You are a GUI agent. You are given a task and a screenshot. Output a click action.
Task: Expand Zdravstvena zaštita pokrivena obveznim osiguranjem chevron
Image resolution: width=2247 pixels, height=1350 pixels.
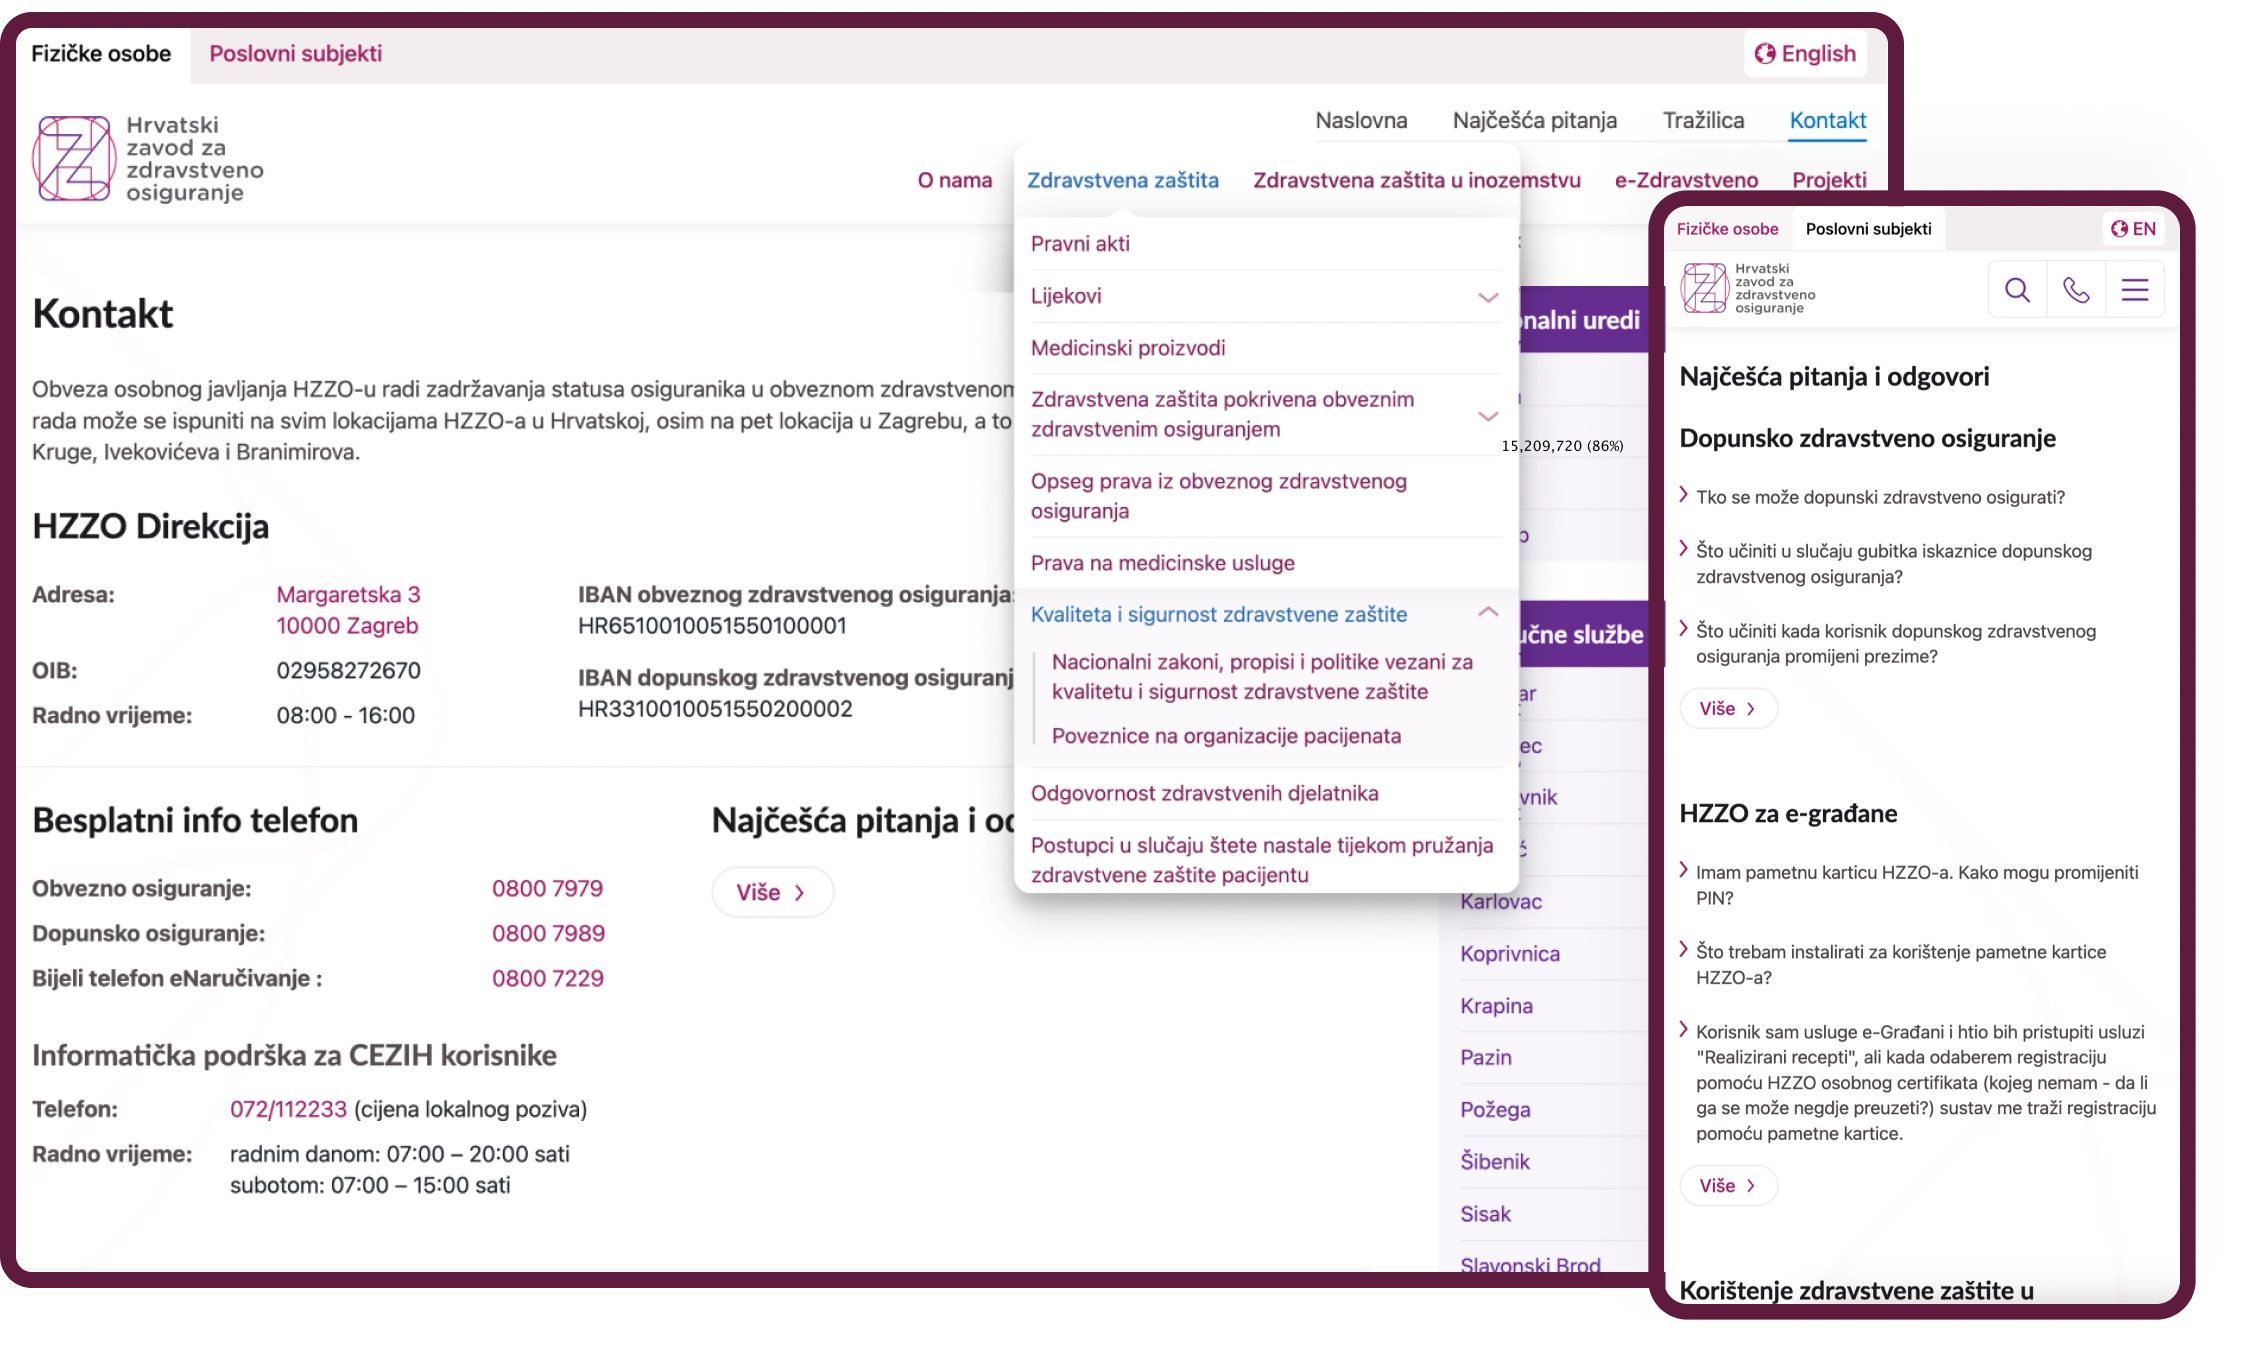click(1488, 415)
